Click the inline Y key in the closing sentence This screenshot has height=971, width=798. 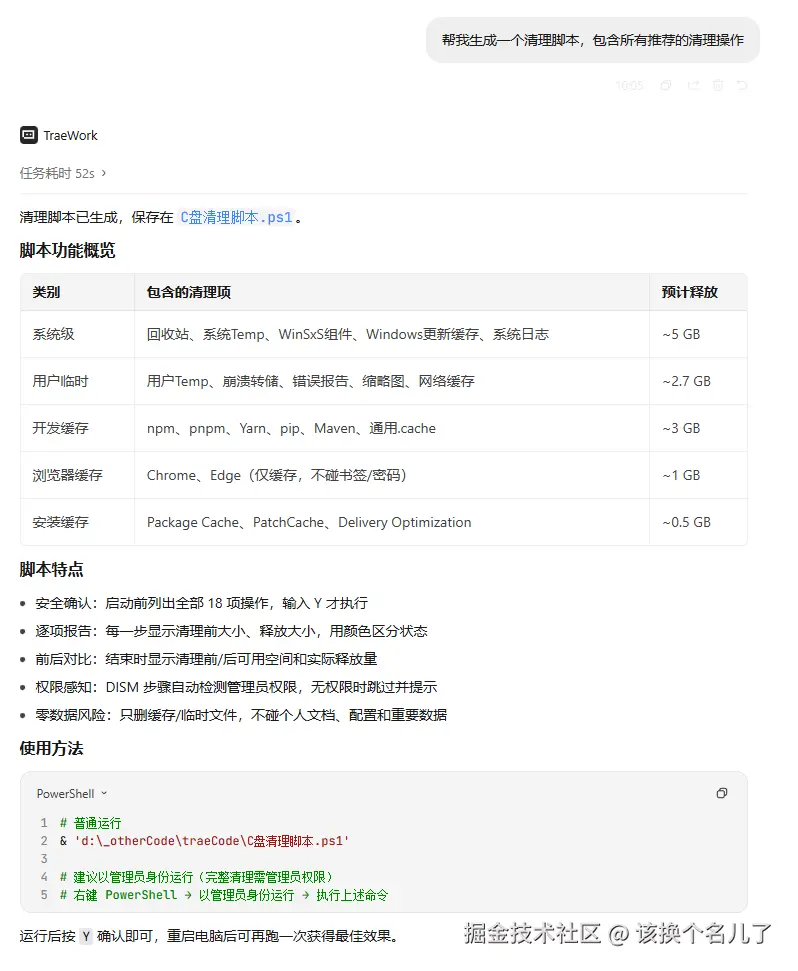[86, 936]
